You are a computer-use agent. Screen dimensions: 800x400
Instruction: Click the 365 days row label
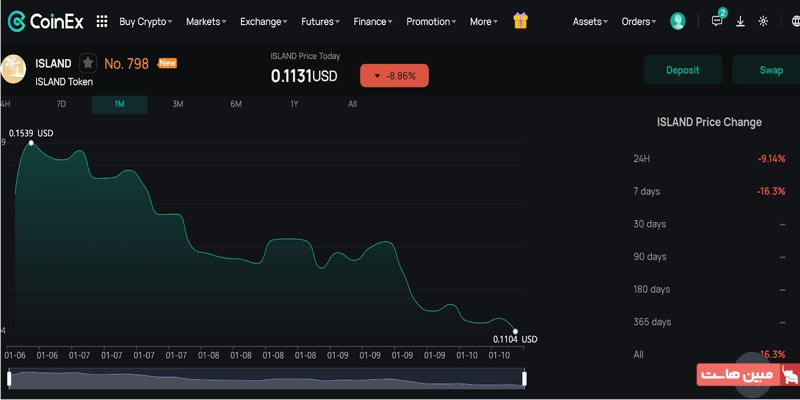point(652,322)
